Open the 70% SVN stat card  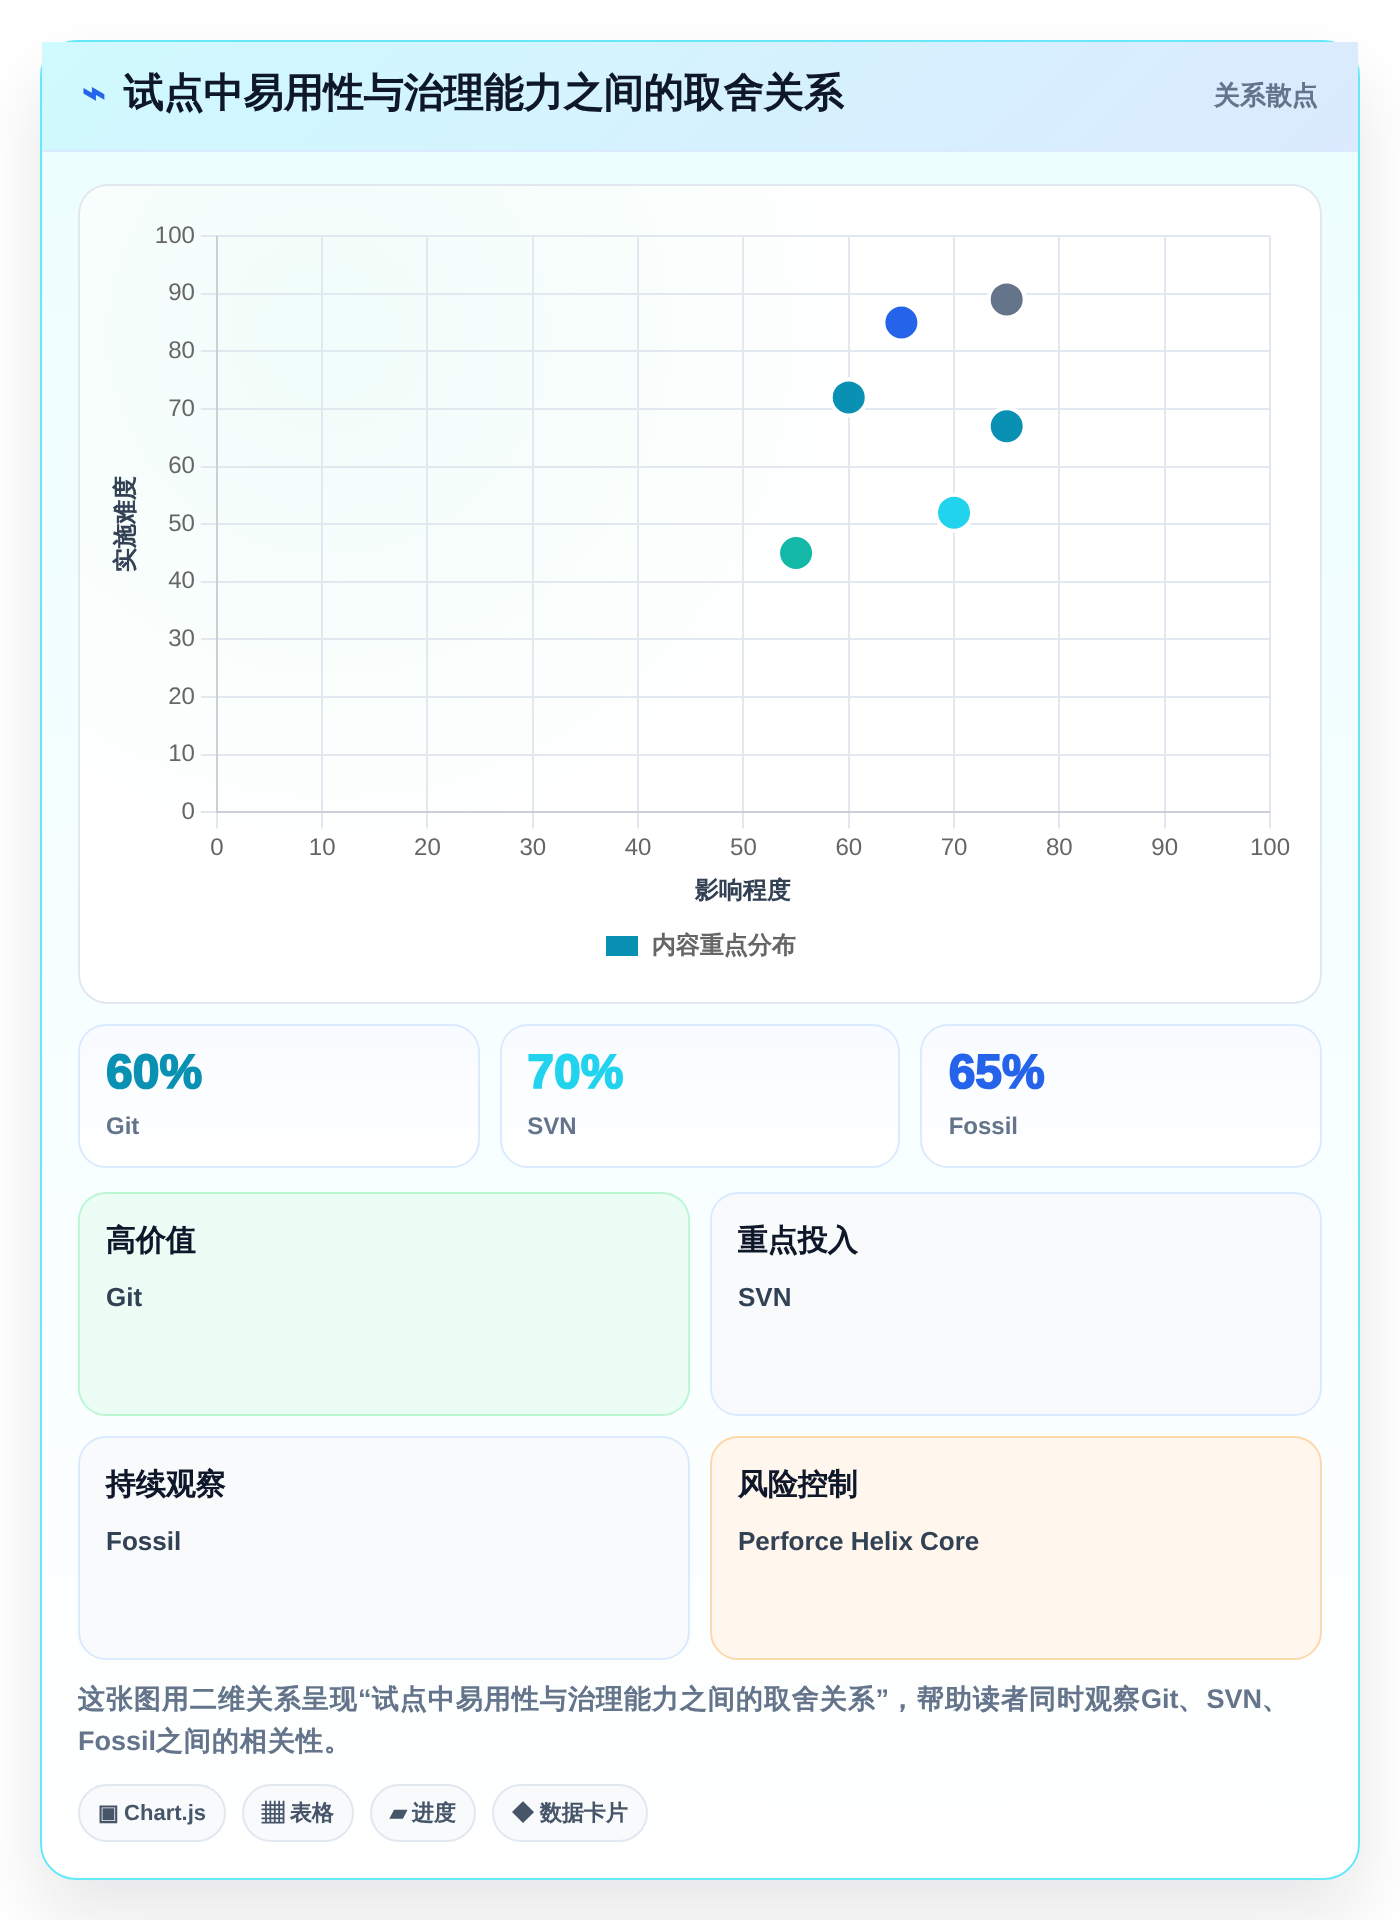point(700,1096)
